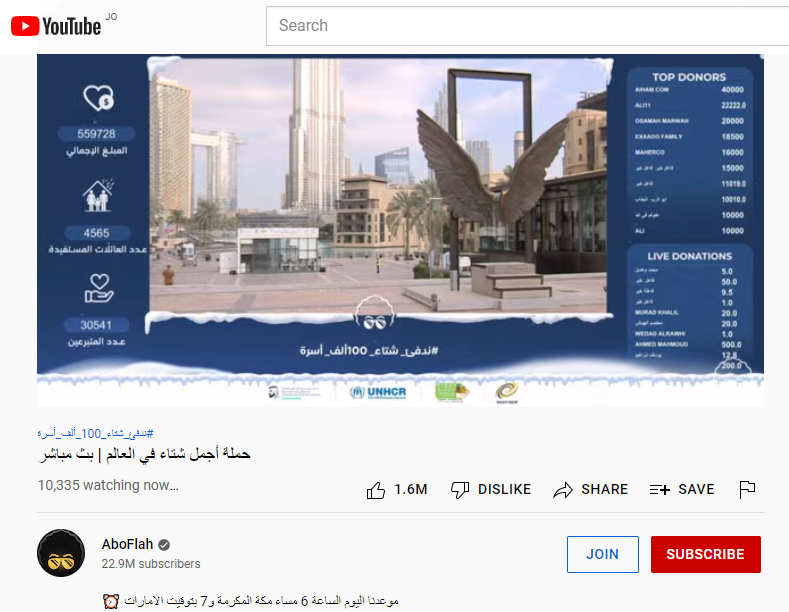The width and height of the screenshot is (789, 612).
Task: Click the top donor amount 40000
Action: pos(732,90)
